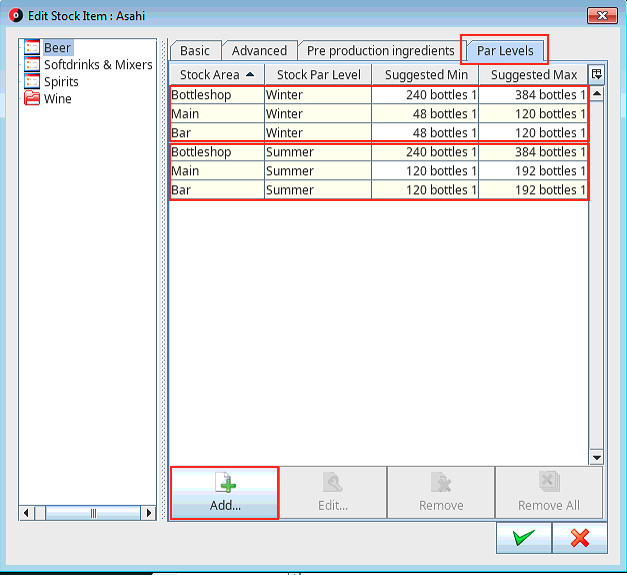Click the red X cancel button
The image size is (627, 575).
(580, 538)
